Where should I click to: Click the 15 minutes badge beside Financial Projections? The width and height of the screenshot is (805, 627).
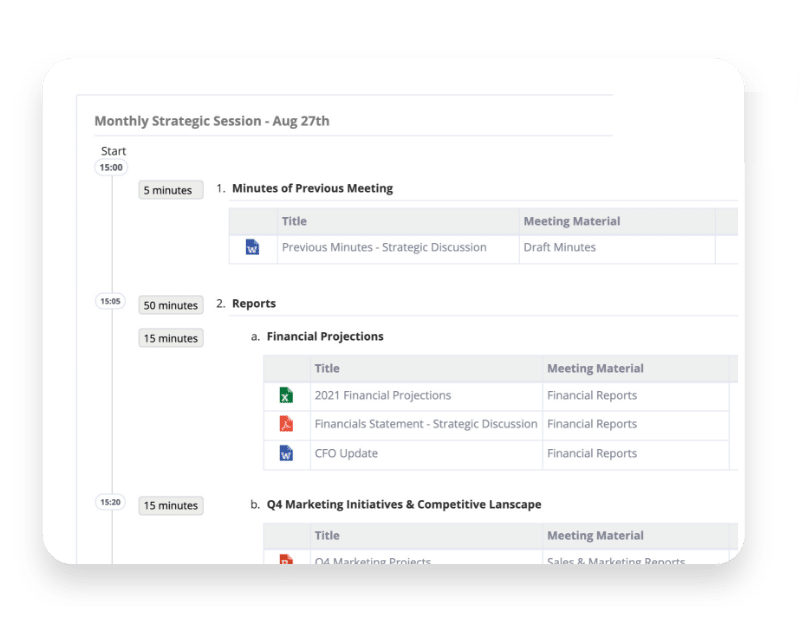[x=171, y=338]
